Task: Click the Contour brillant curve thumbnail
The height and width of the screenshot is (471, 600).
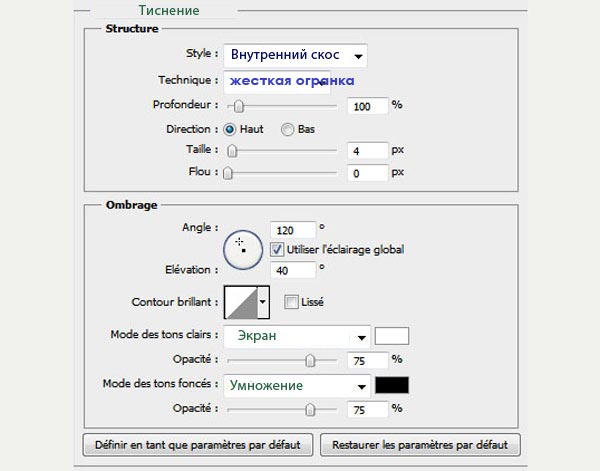Action: [241, 302]
